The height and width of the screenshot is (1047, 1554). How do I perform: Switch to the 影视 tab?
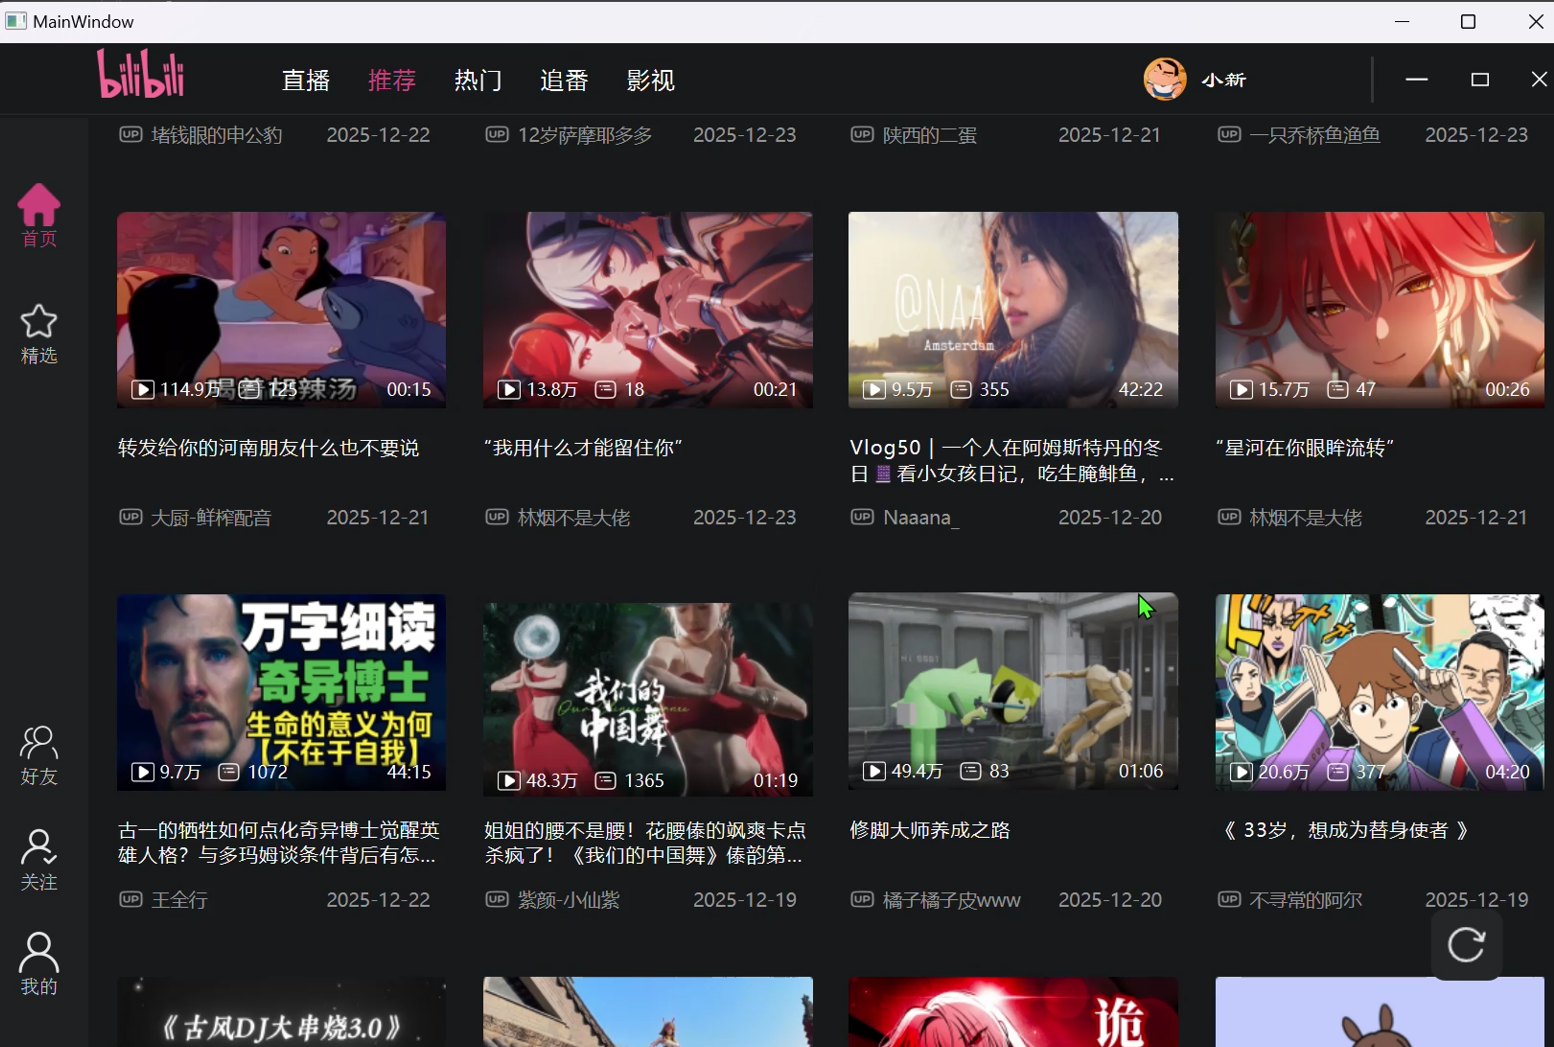[x=650, y=80]
